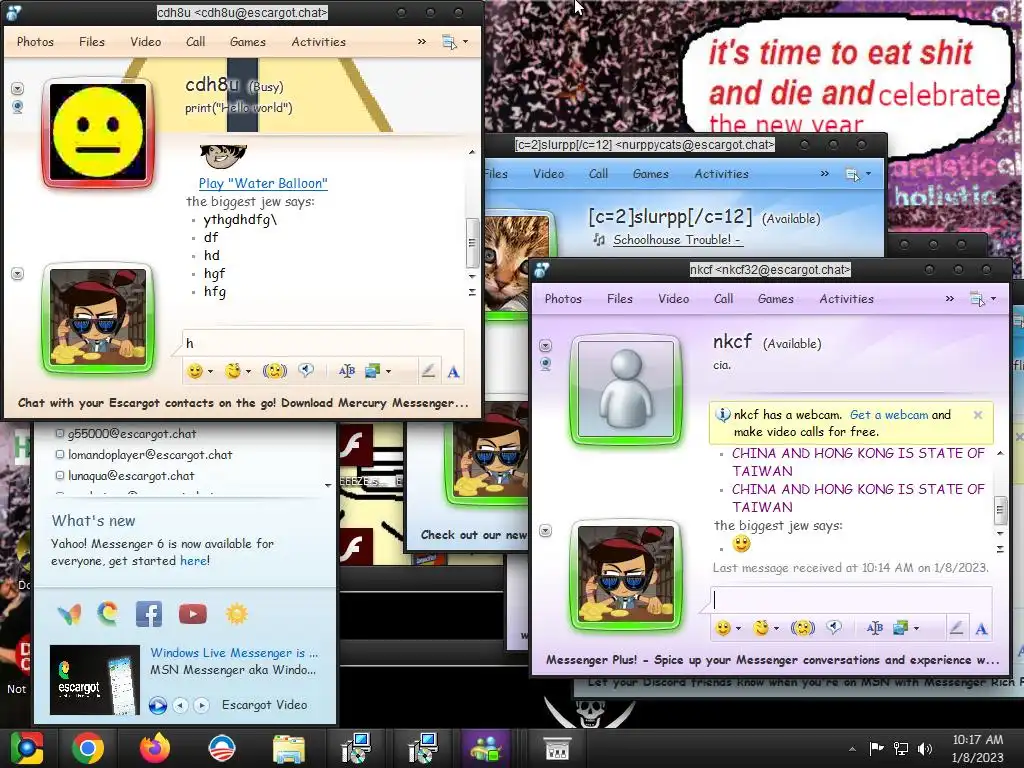Open font settings in nkcf chat

(874, 628)
